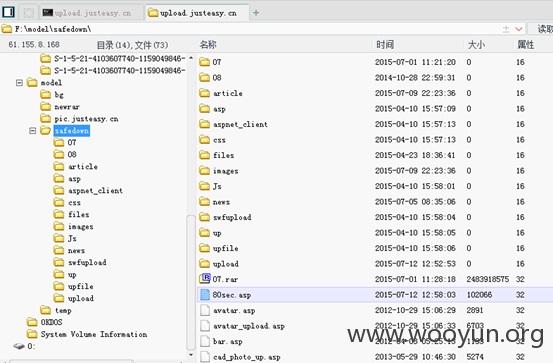553x363 pixels.
Task: Toggle the sidebar panel icon at top left
Action: (x=8, y=12)
